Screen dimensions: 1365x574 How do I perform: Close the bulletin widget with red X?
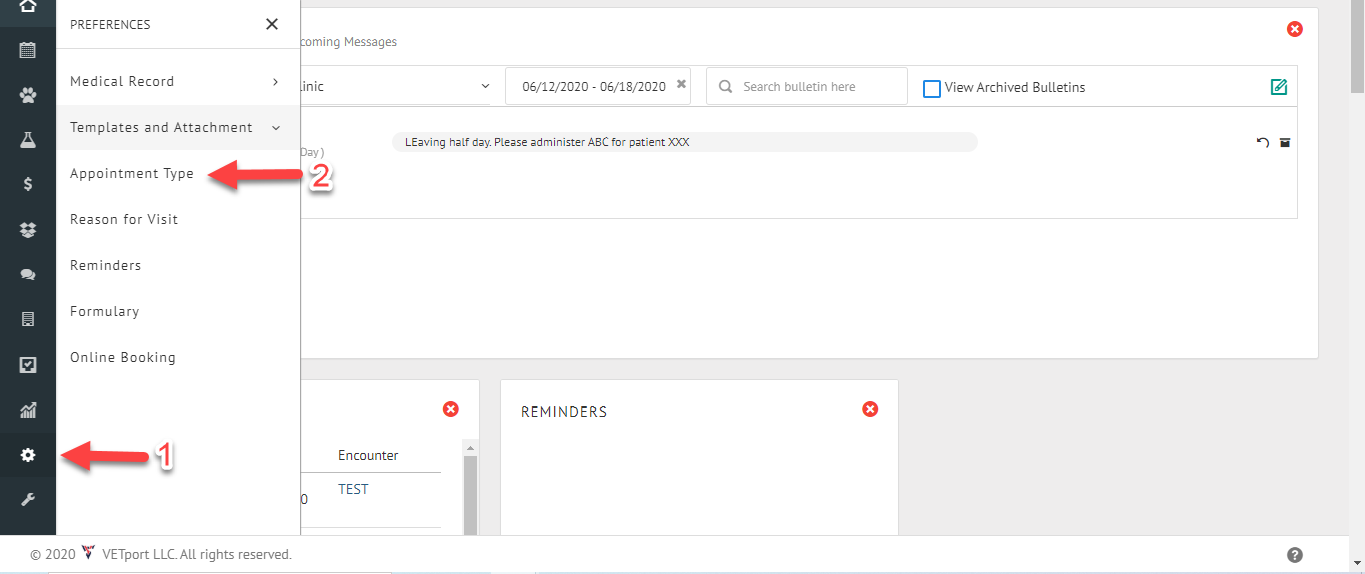(1295, 29)
